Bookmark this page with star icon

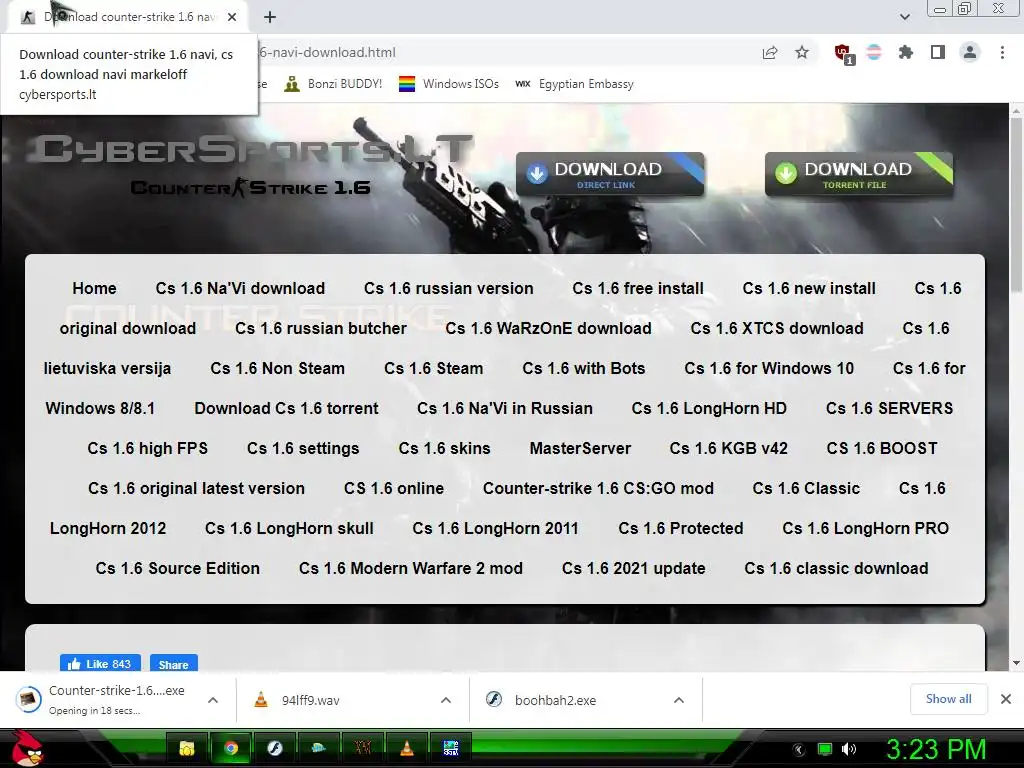click(802, 52)
